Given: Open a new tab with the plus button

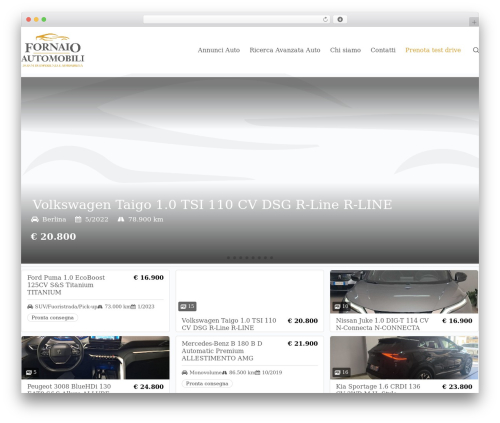Looking at the screenshot, I should coord(474,22).
